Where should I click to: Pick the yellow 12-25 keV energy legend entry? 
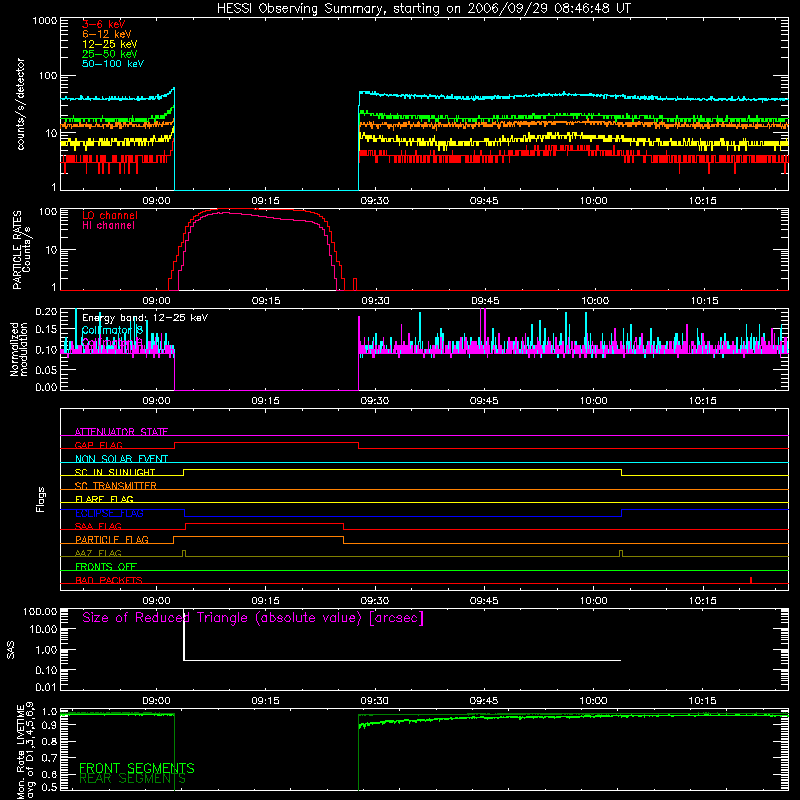coord(110,44)
